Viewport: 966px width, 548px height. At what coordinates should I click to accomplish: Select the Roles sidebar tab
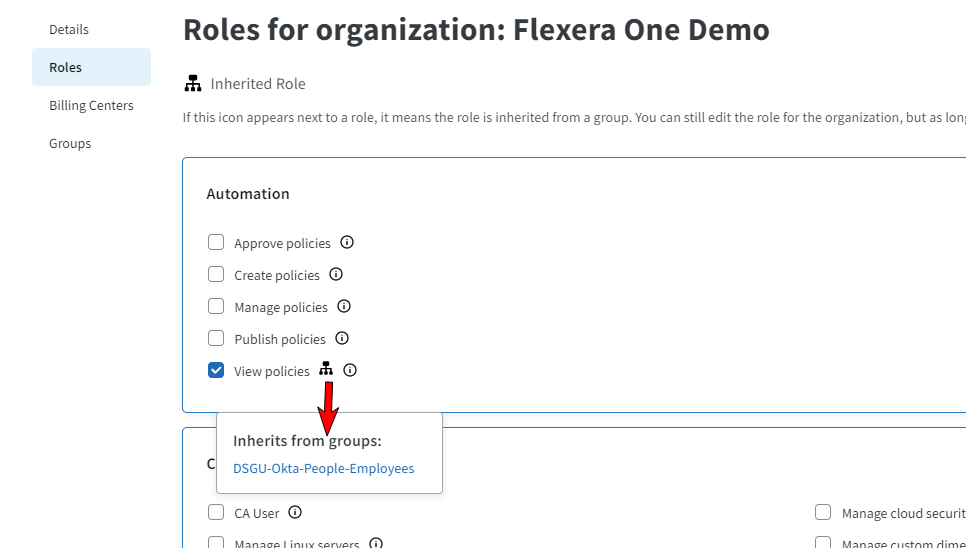(x=66, y=67)
